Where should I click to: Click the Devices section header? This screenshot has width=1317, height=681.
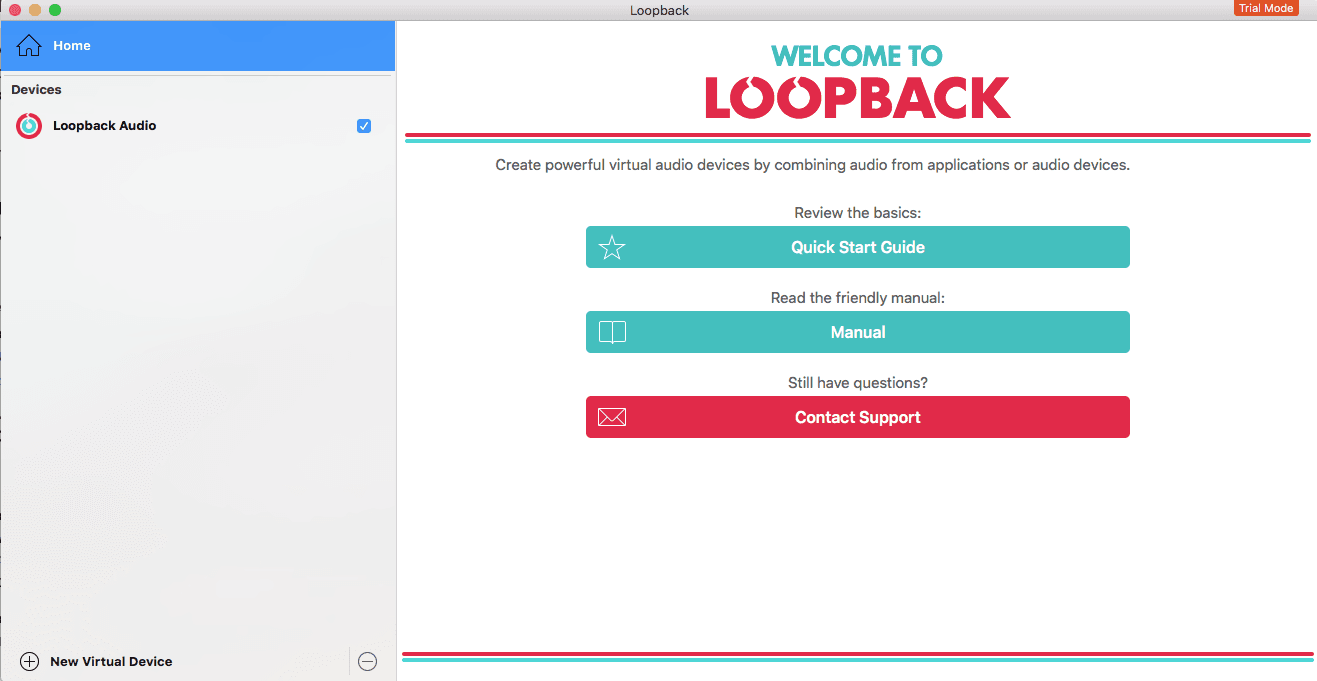click(x=36, y=89)
